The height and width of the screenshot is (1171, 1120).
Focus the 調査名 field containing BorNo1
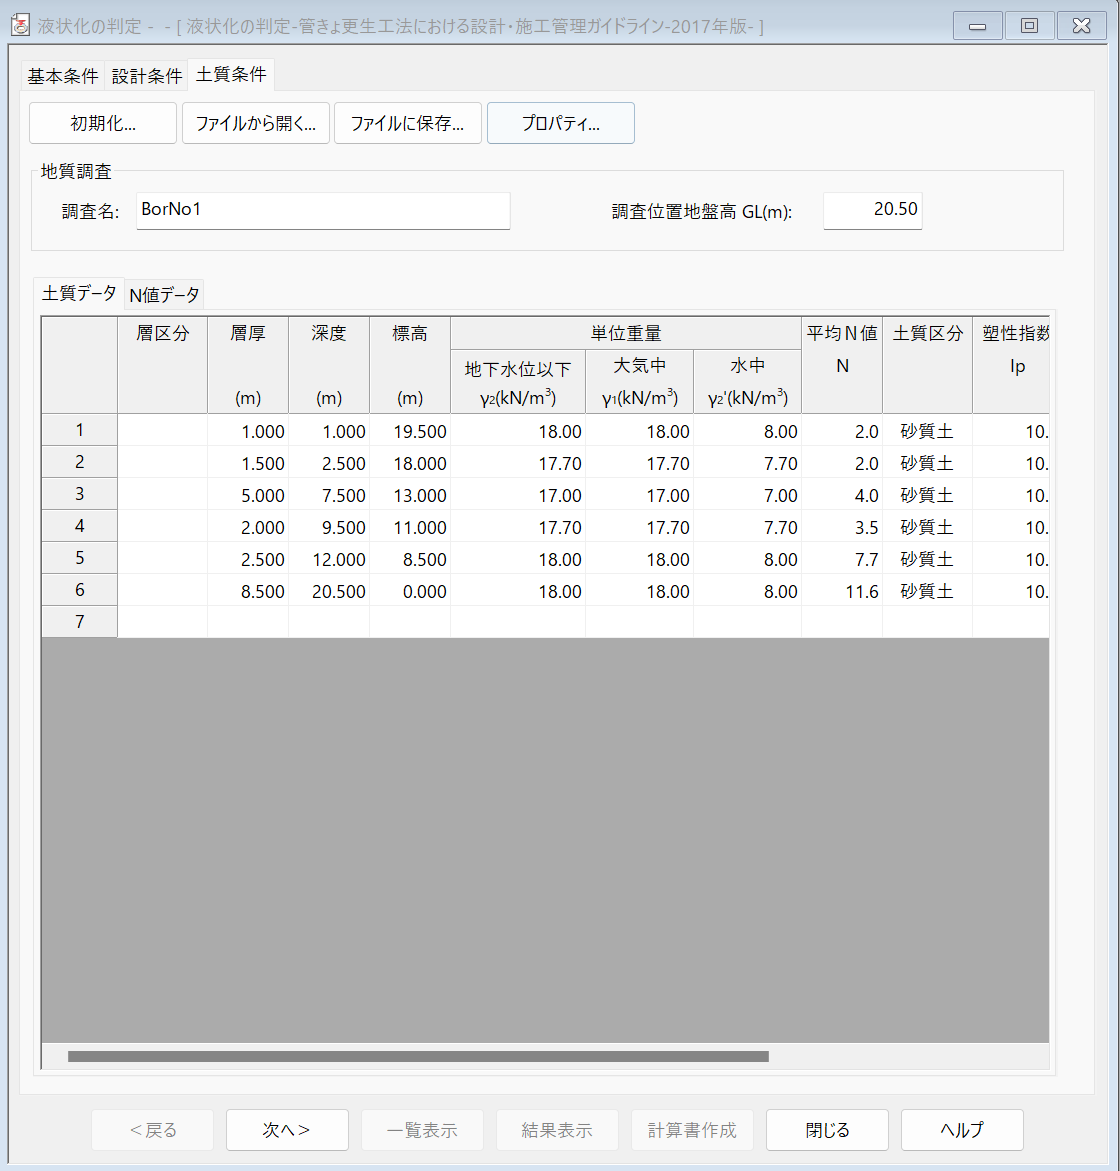click(x=323, y=211)
